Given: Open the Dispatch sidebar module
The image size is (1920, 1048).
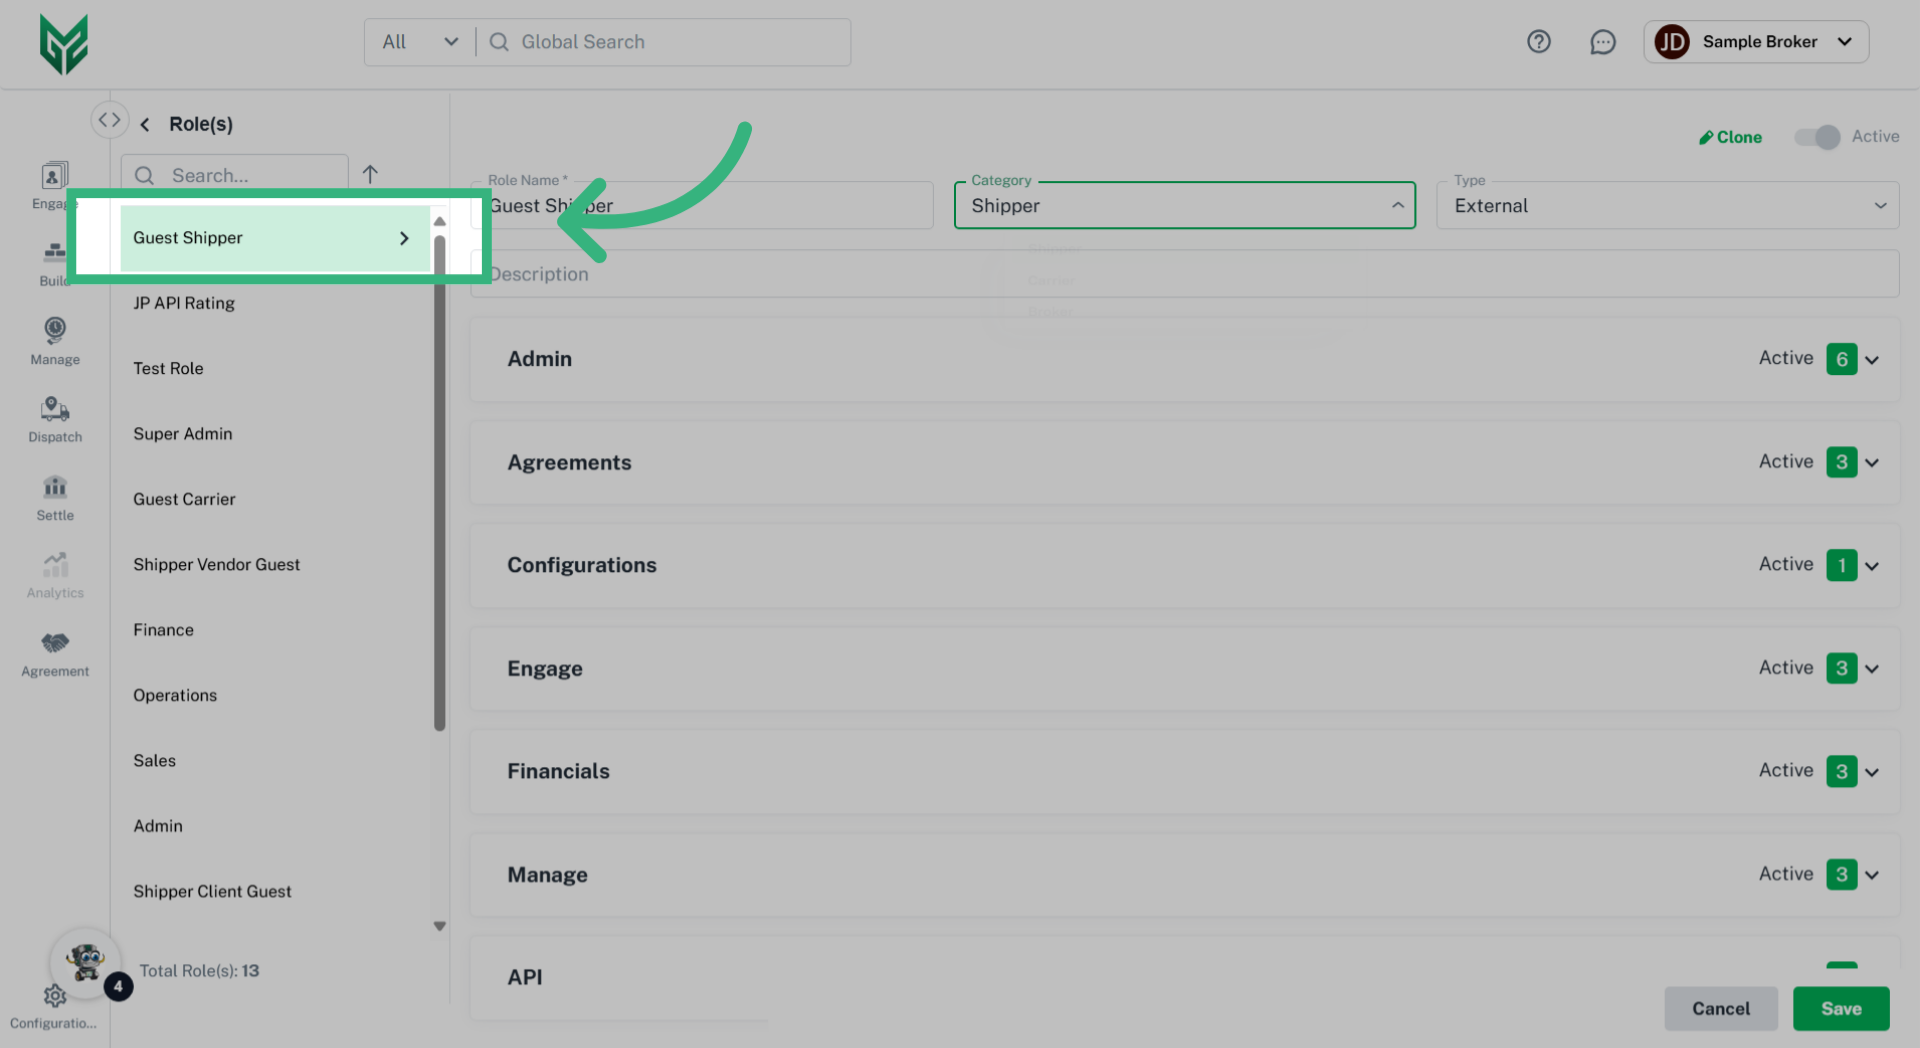Looking at the screenshot, I should click(x=55, y=418).
